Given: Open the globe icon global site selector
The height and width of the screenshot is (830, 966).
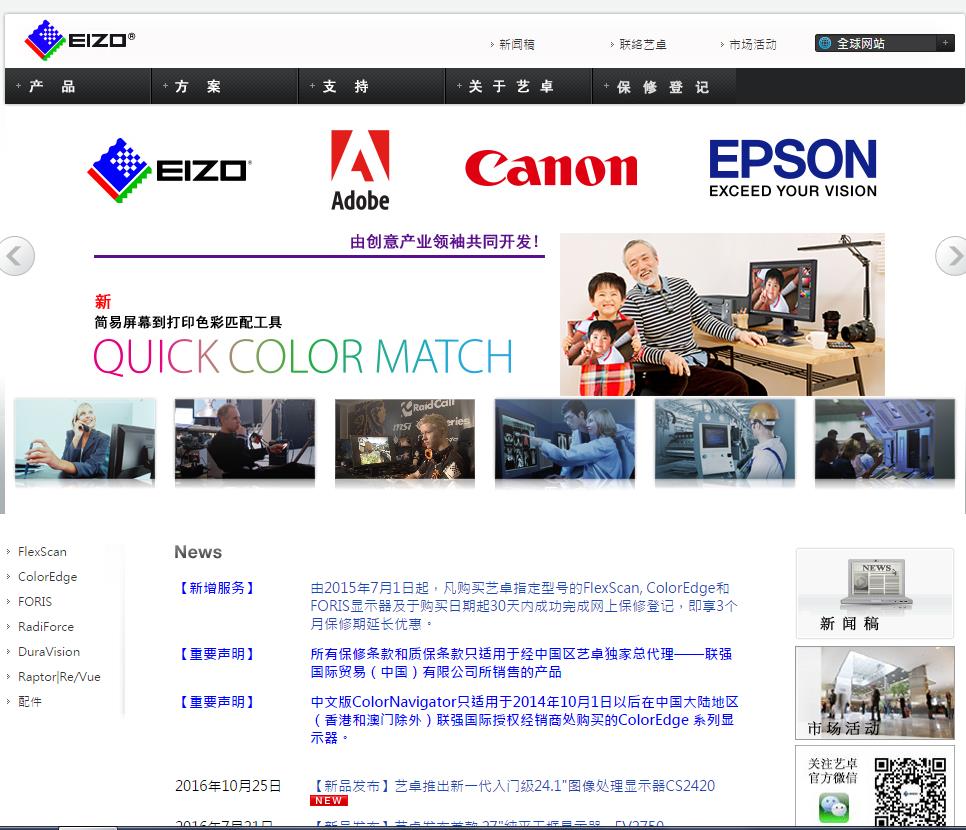Looking at the screenshot, I should (825, 43).
